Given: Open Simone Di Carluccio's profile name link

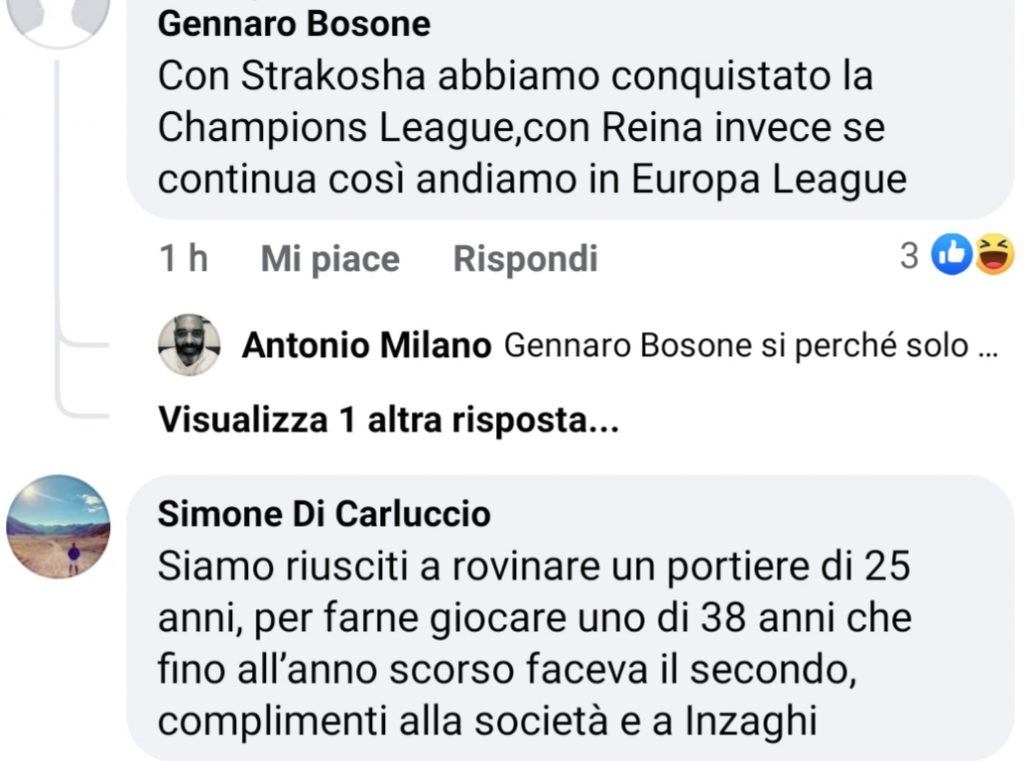Looking at the screenshot, I should pos(324,514).
